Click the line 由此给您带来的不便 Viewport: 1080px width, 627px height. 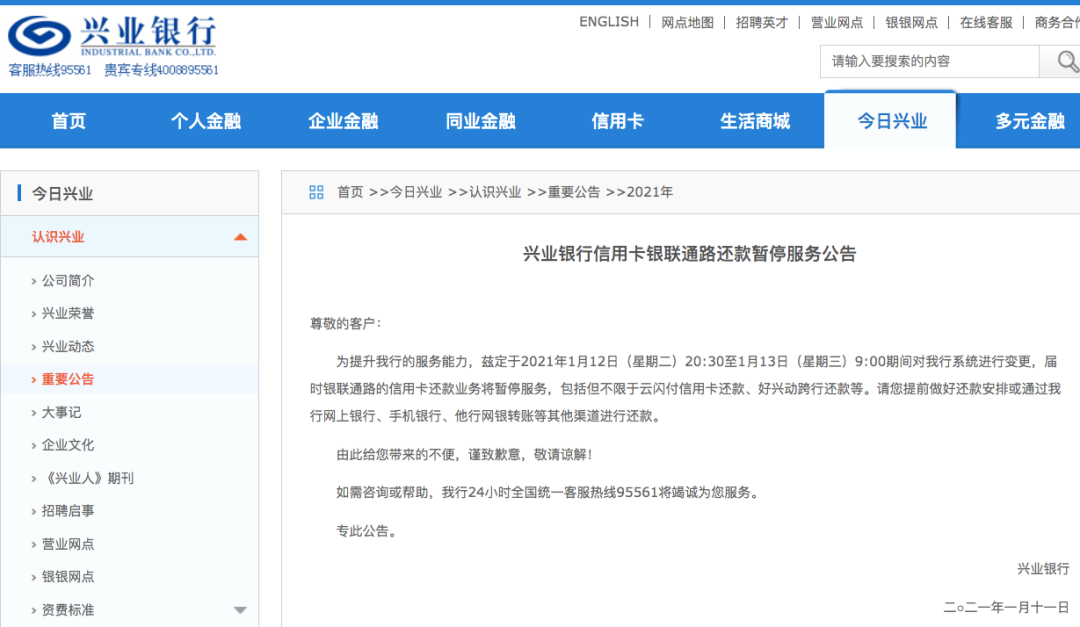tap(464, 455)
